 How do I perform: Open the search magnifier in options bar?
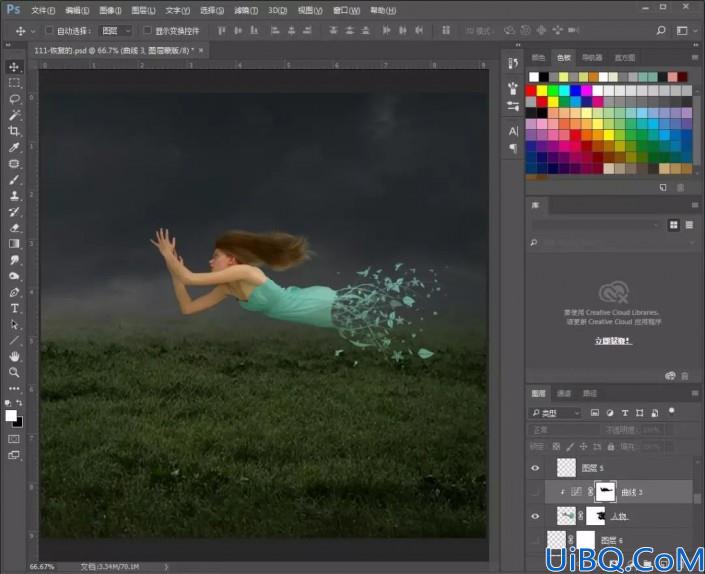click(x=661, y=30)
